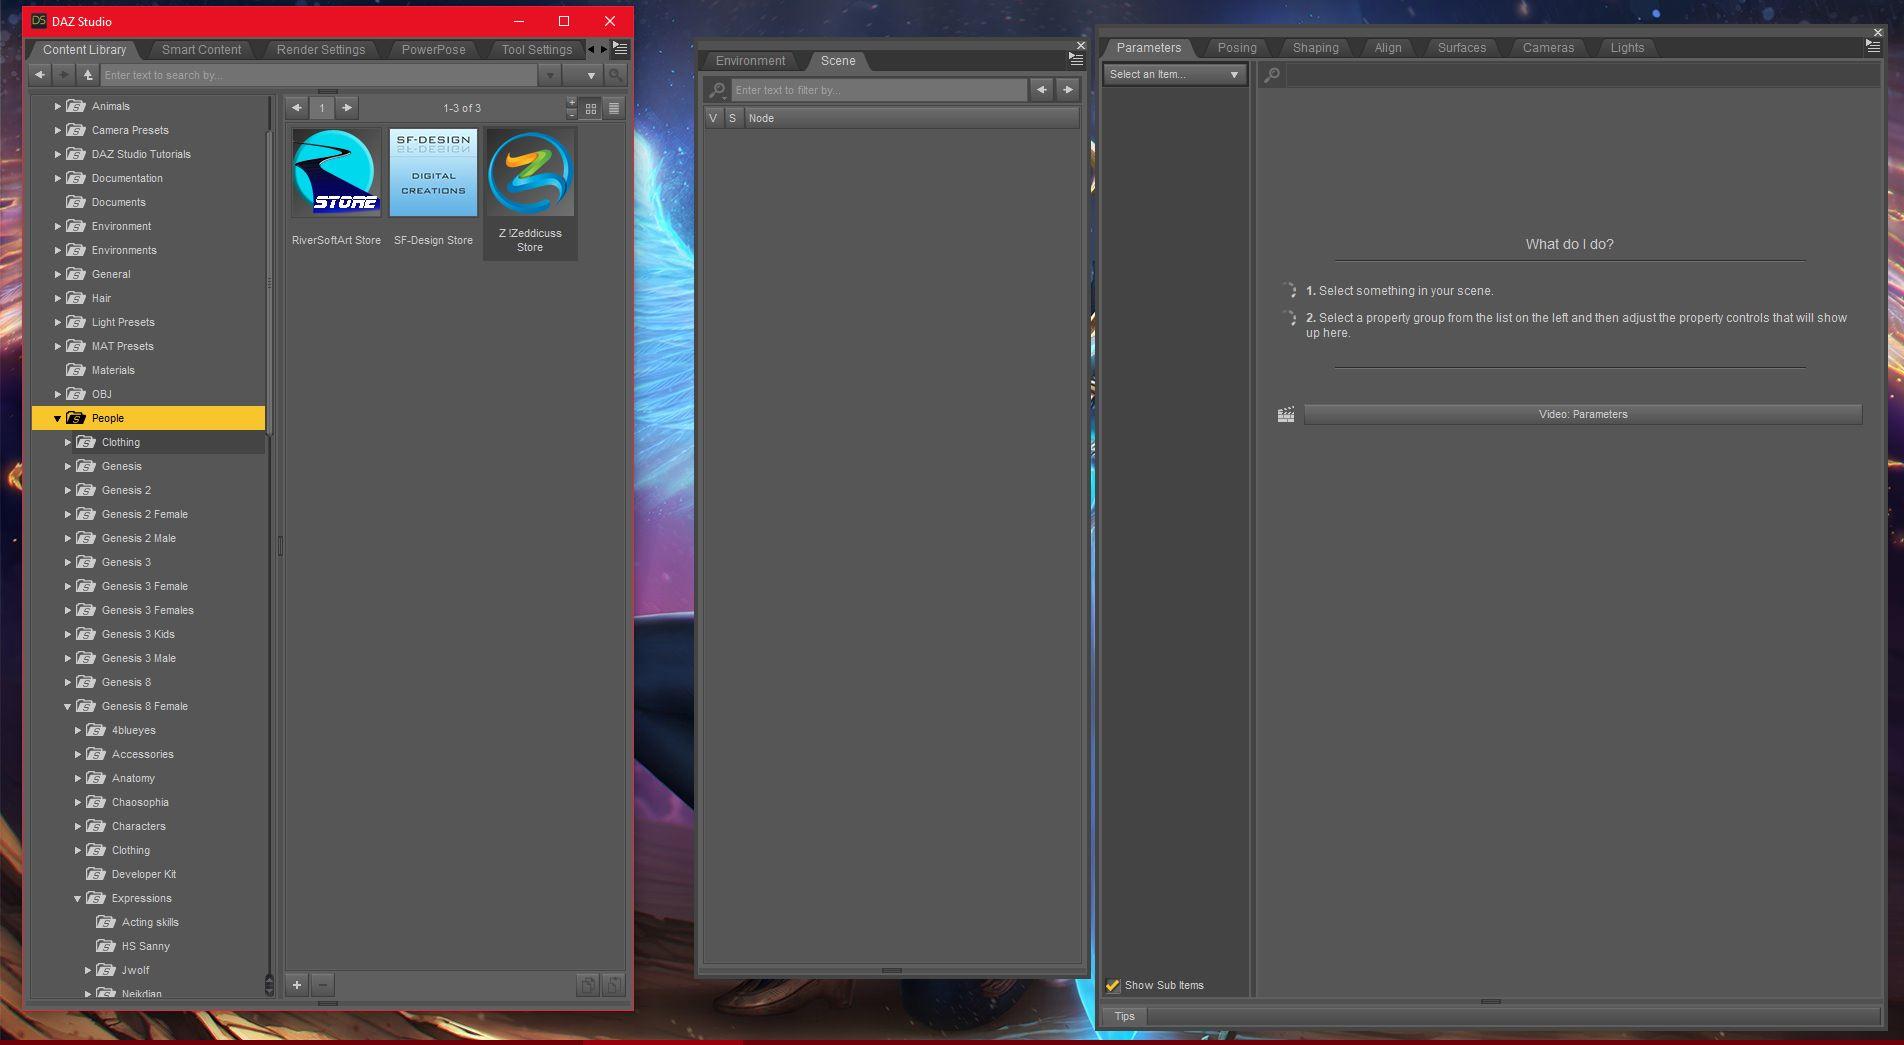This screenshot has height=1045, width=1904.
Task: Go to next page of content results
Action: (347, 108)
